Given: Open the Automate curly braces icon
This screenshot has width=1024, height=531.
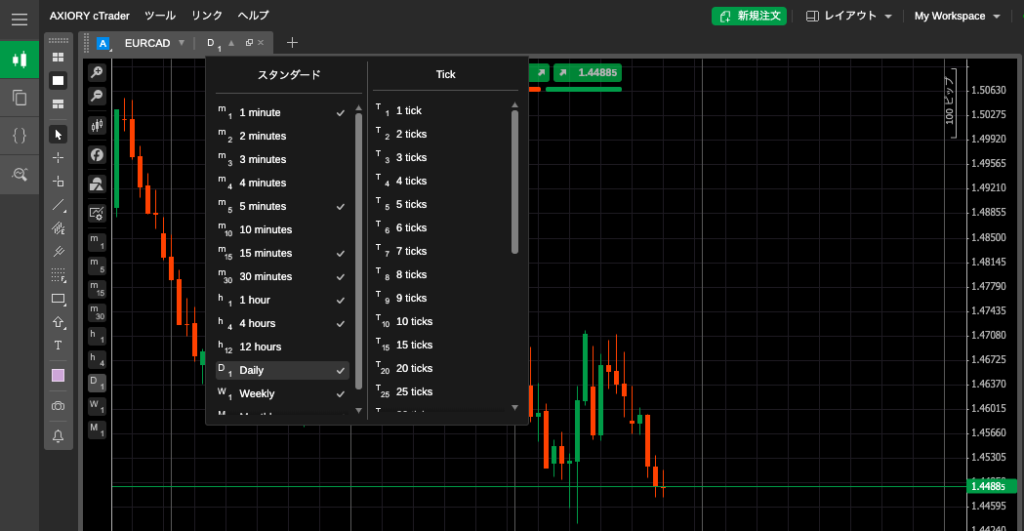Looking at the screenshot, I should [x=19, y=135].
